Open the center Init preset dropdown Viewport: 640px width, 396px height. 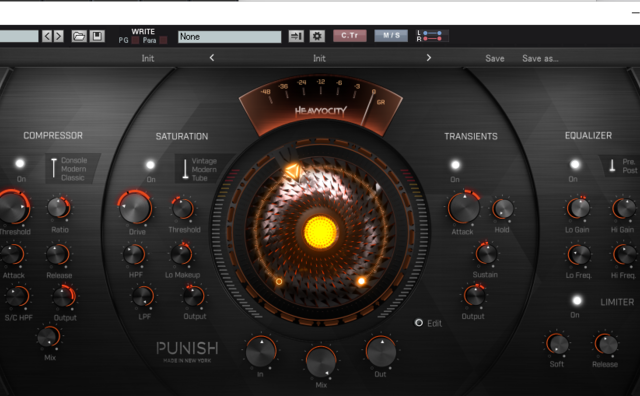click(x=319, y=58)
